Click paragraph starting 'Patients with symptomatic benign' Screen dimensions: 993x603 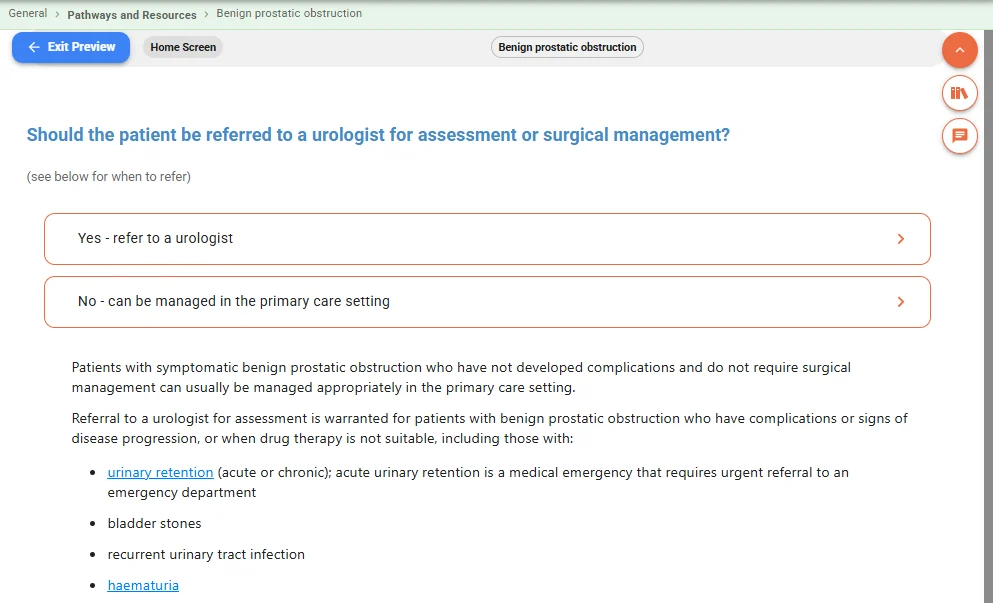coord(461,378)
